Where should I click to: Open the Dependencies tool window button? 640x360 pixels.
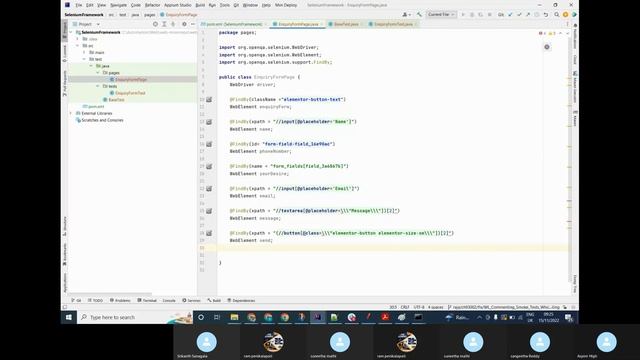point(241,300)
